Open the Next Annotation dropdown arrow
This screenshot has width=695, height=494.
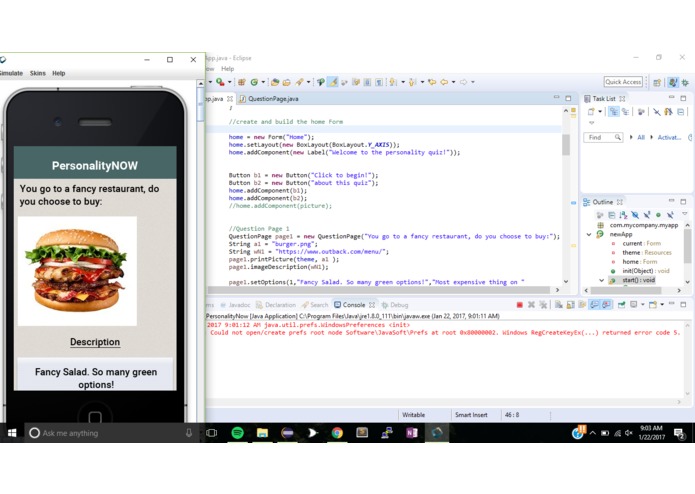click(x=403, y=82)
